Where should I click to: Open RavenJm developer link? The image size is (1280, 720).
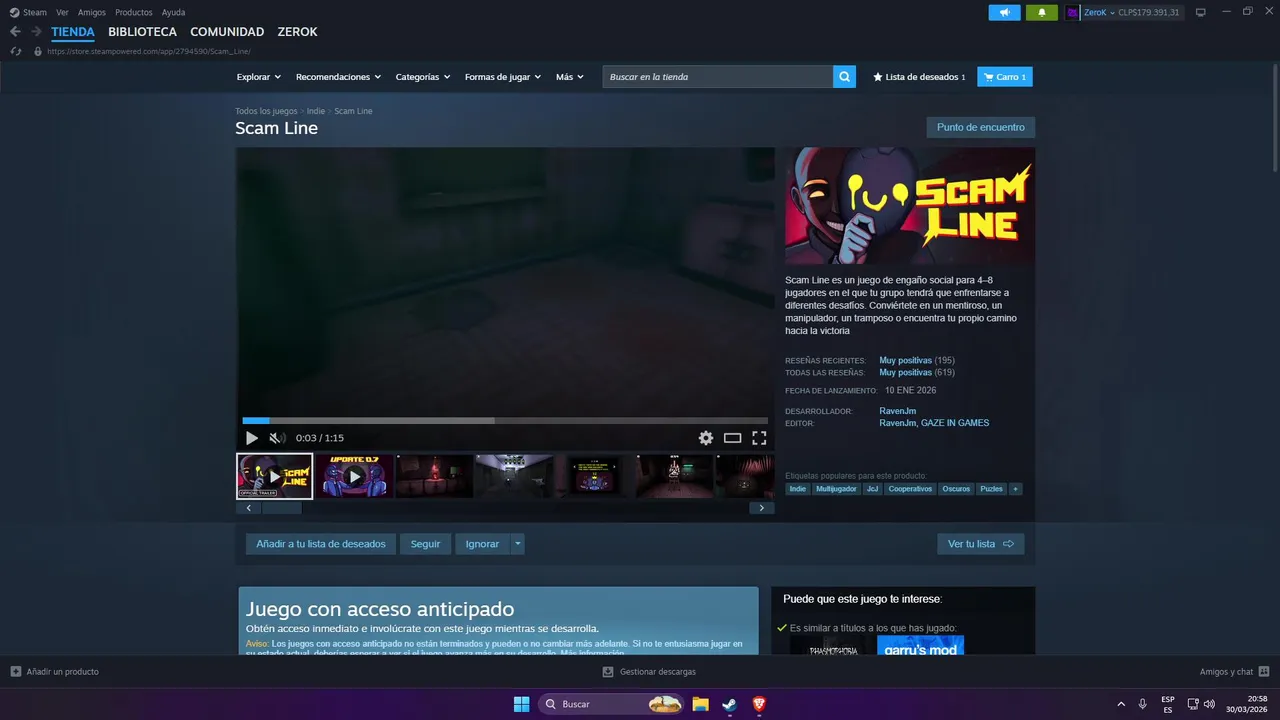click(898, 411)
